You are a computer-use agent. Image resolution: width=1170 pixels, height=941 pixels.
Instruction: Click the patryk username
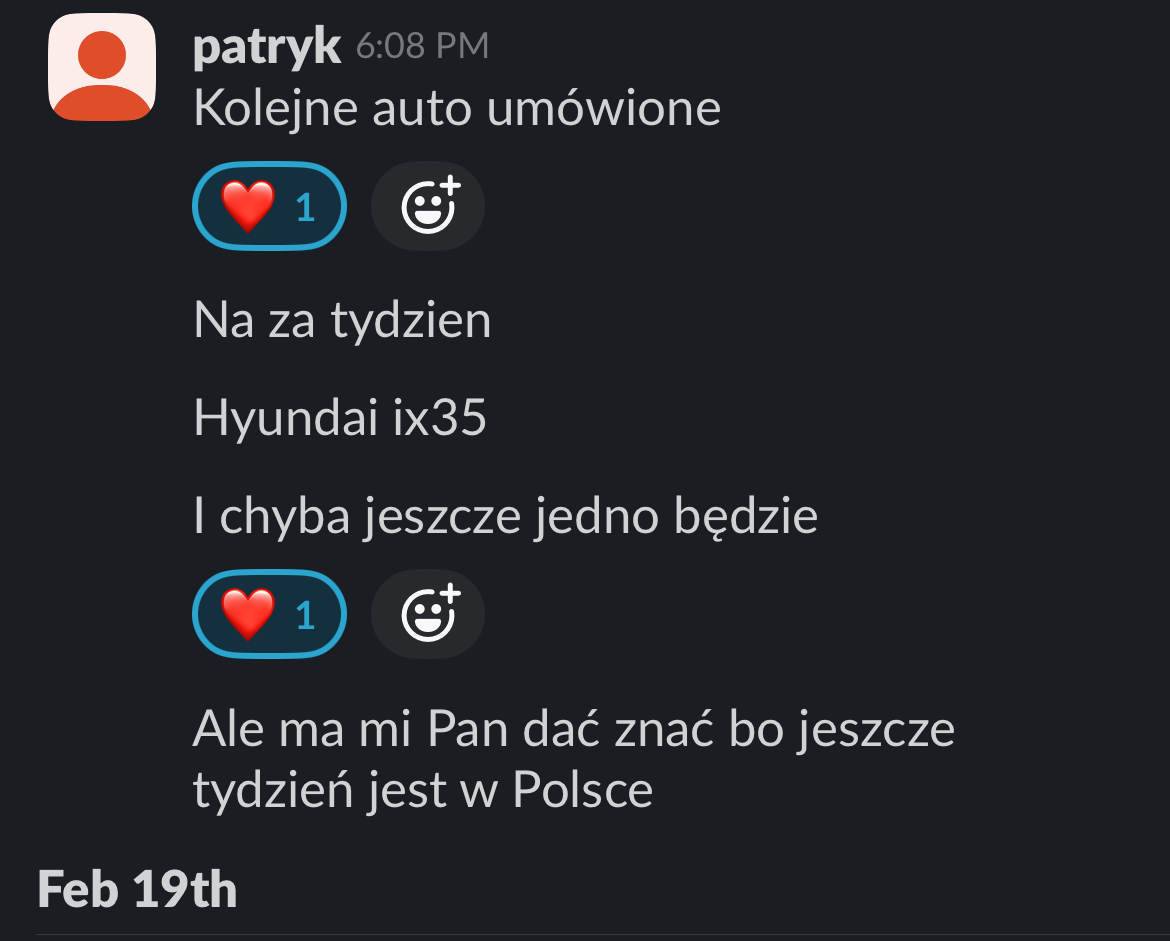(266, 47)
